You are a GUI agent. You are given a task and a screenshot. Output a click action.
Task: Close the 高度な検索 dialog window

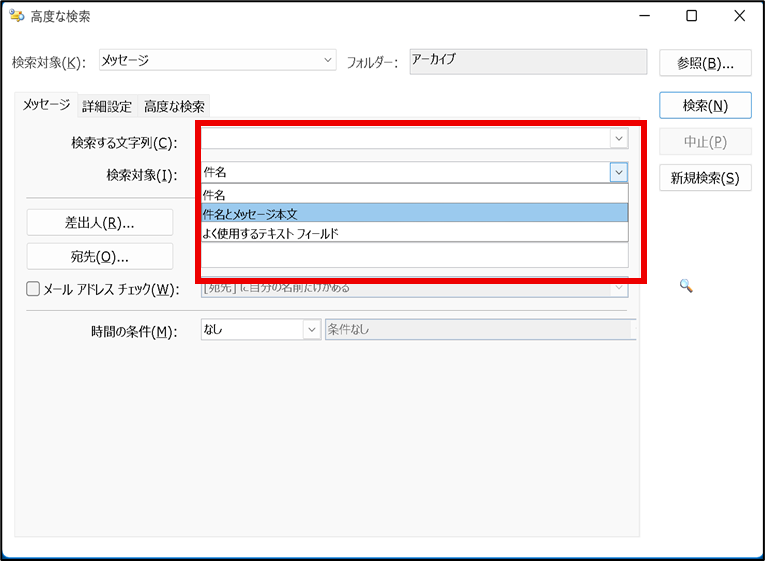(x=738, y=16)
